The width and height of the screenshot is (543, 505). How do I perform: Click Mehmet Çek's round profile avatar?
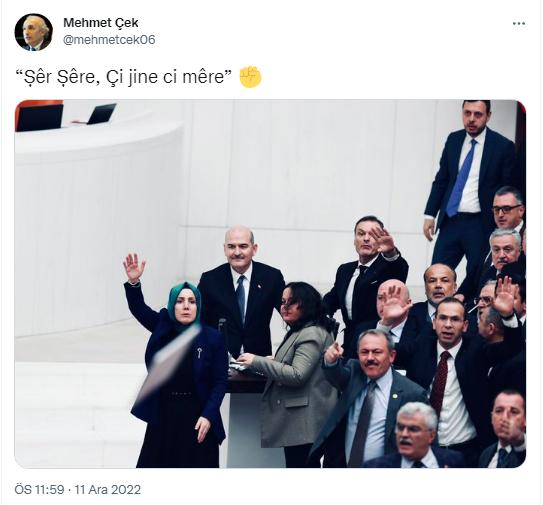click(34, 33)
